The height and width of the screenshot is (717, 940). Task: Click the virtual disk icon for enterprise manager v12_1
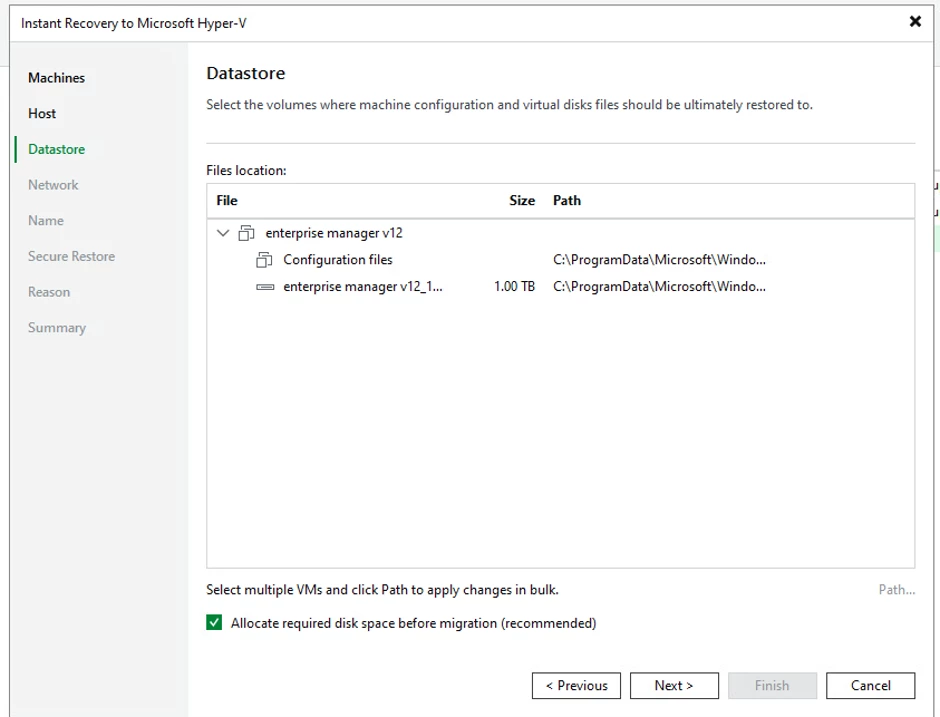(x=265, y=287)
